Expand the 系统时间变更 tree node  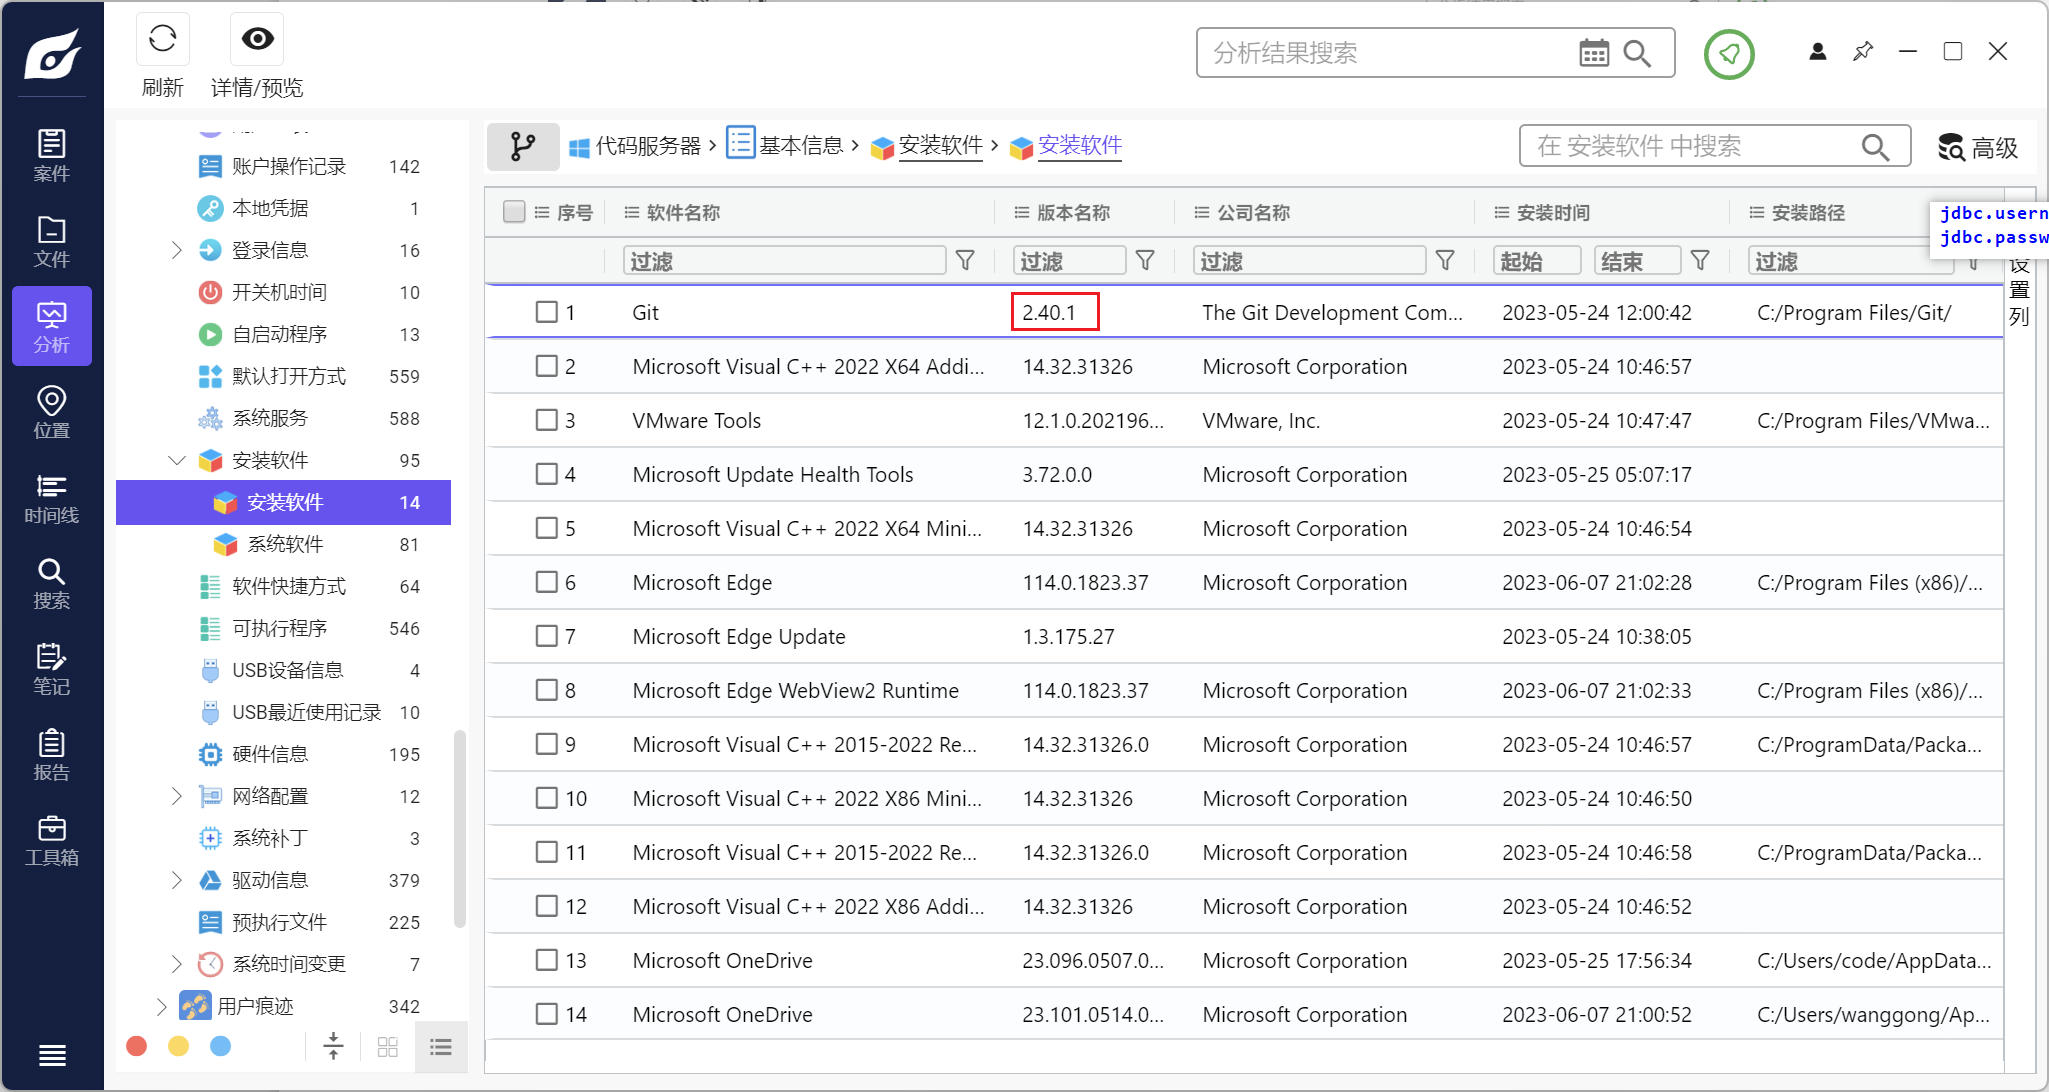[x=176, y=964]
